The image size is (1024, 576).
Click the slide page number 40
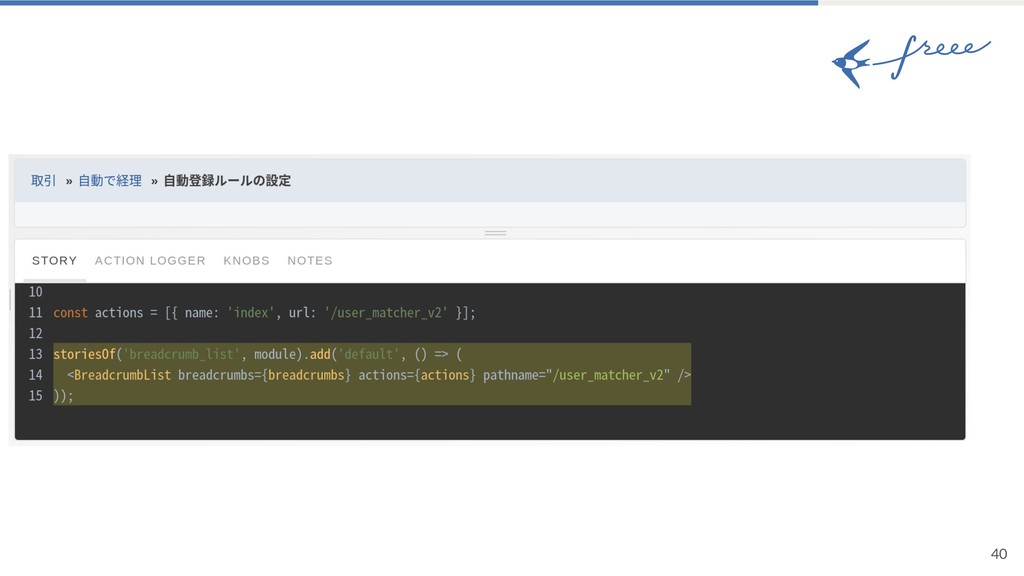click(x=999, y=554)
